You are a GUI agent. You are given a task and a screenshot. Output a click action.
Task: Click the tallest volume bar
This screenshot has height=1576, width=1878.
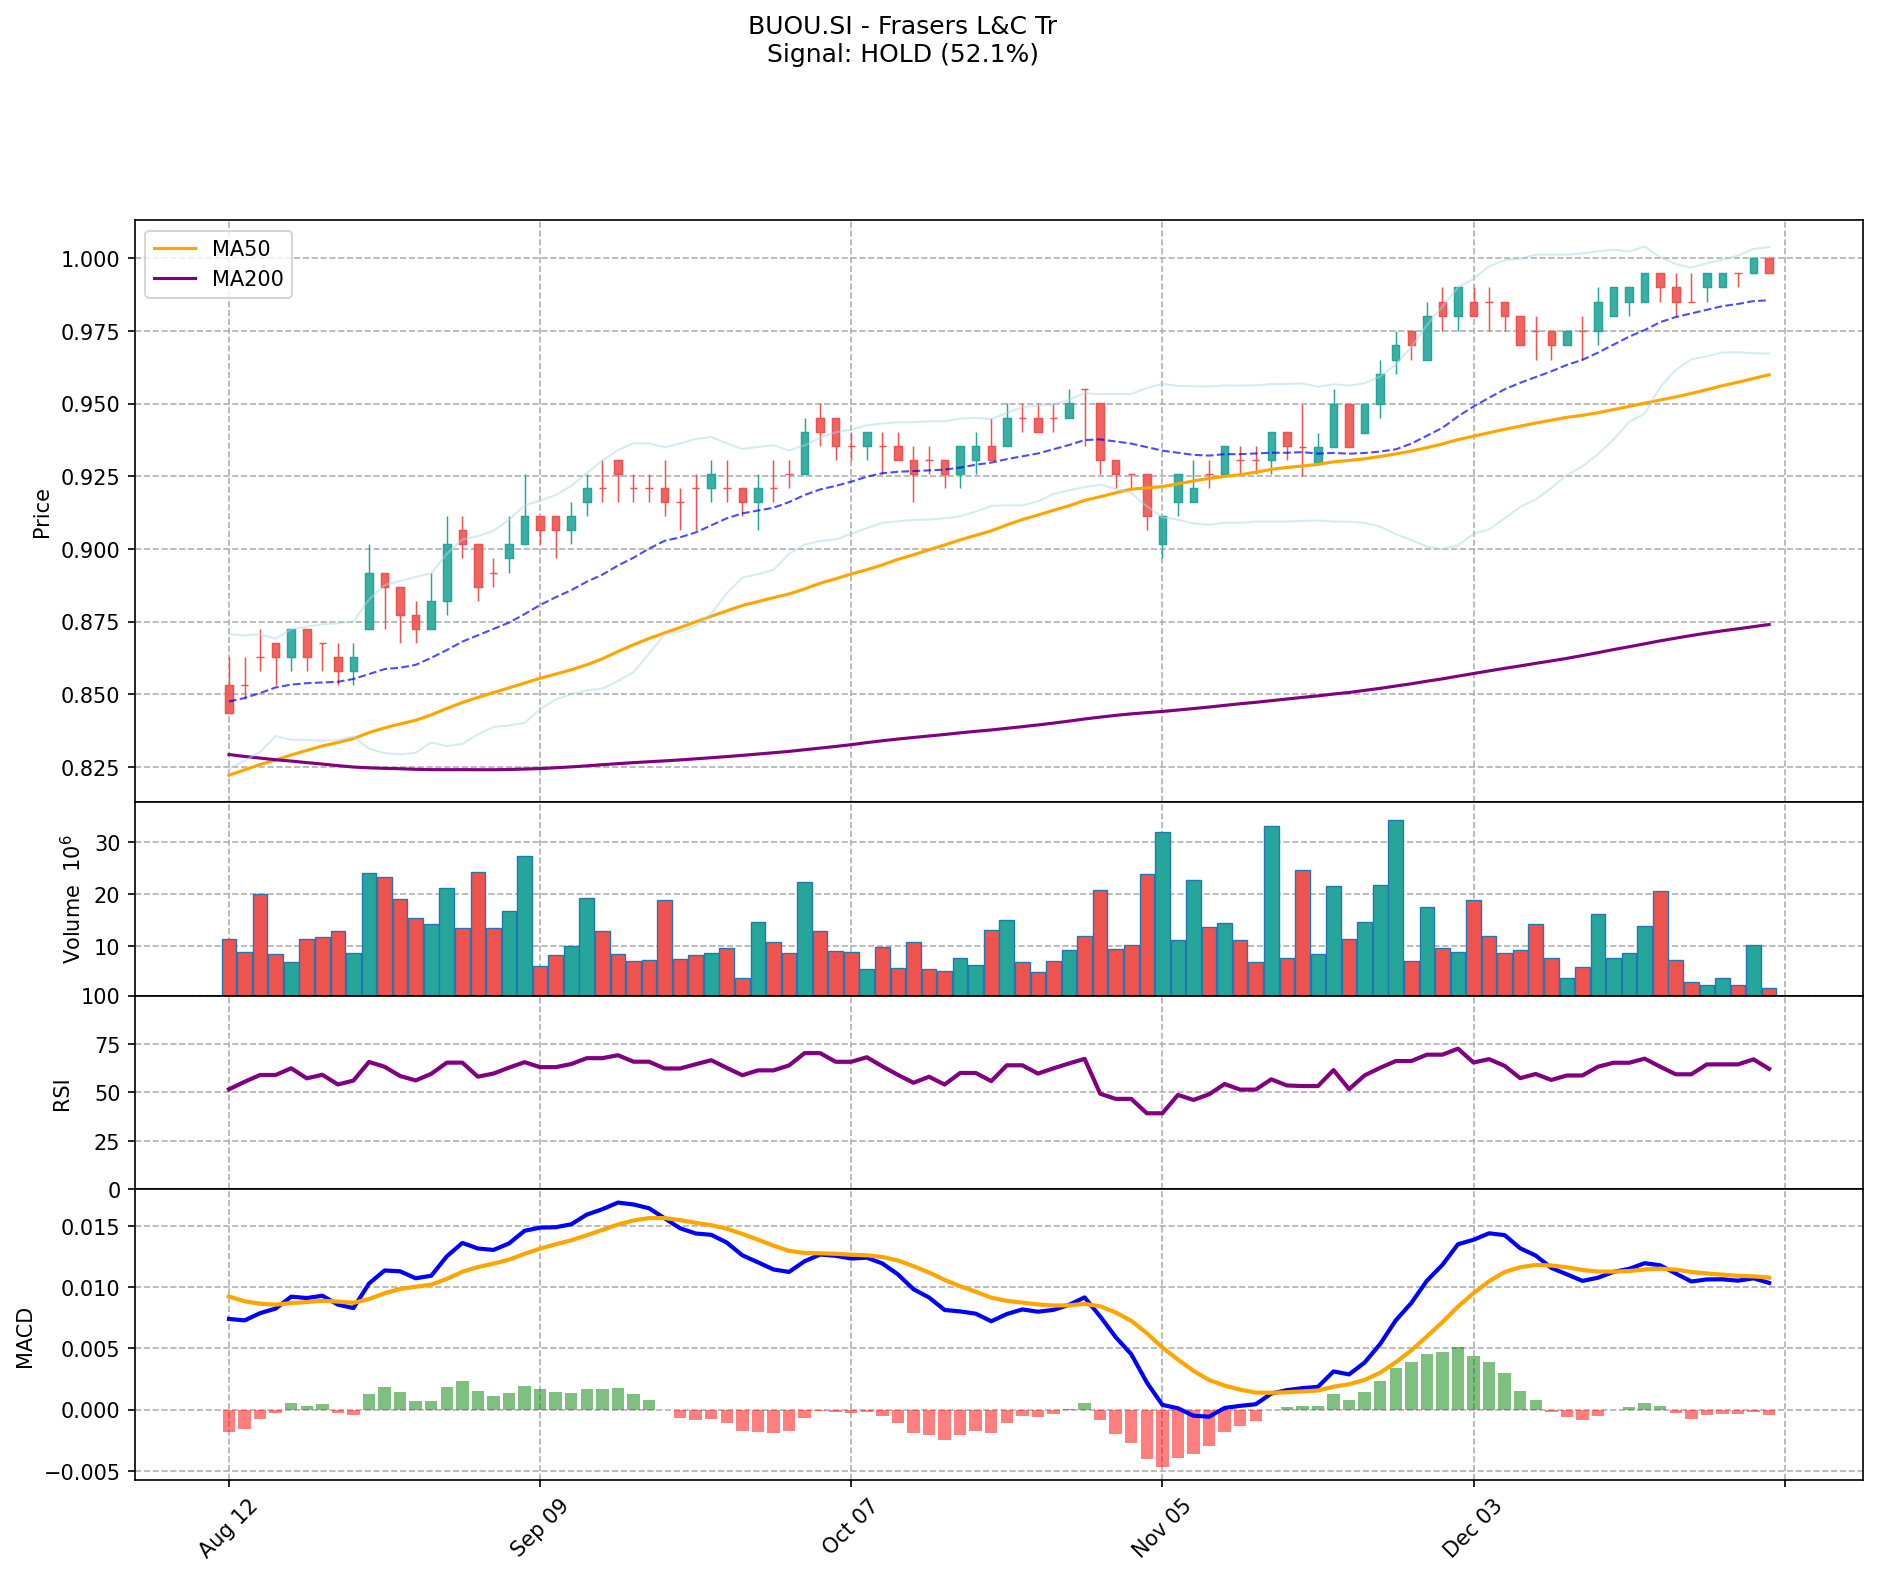pos(1396,907)
